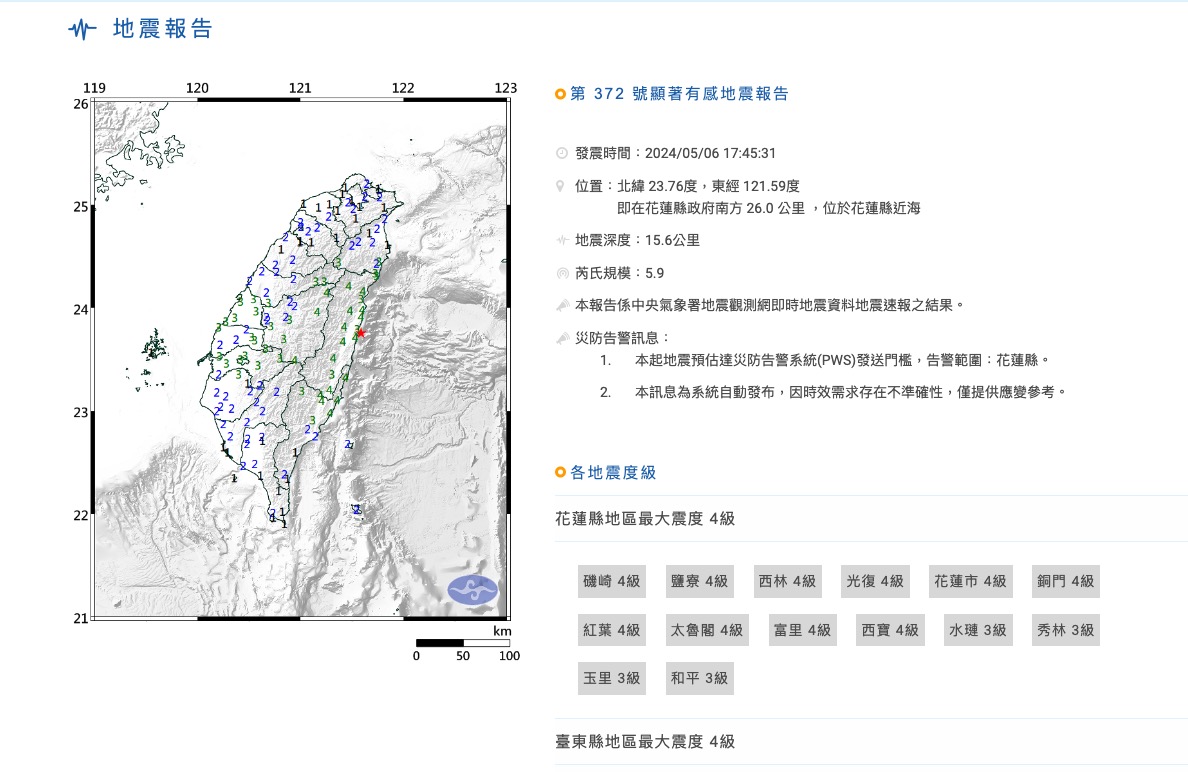This screenshot has height=772, width=1188.
Task: Select the 銅門 4級 station tag
Action: click(1065, 581)
